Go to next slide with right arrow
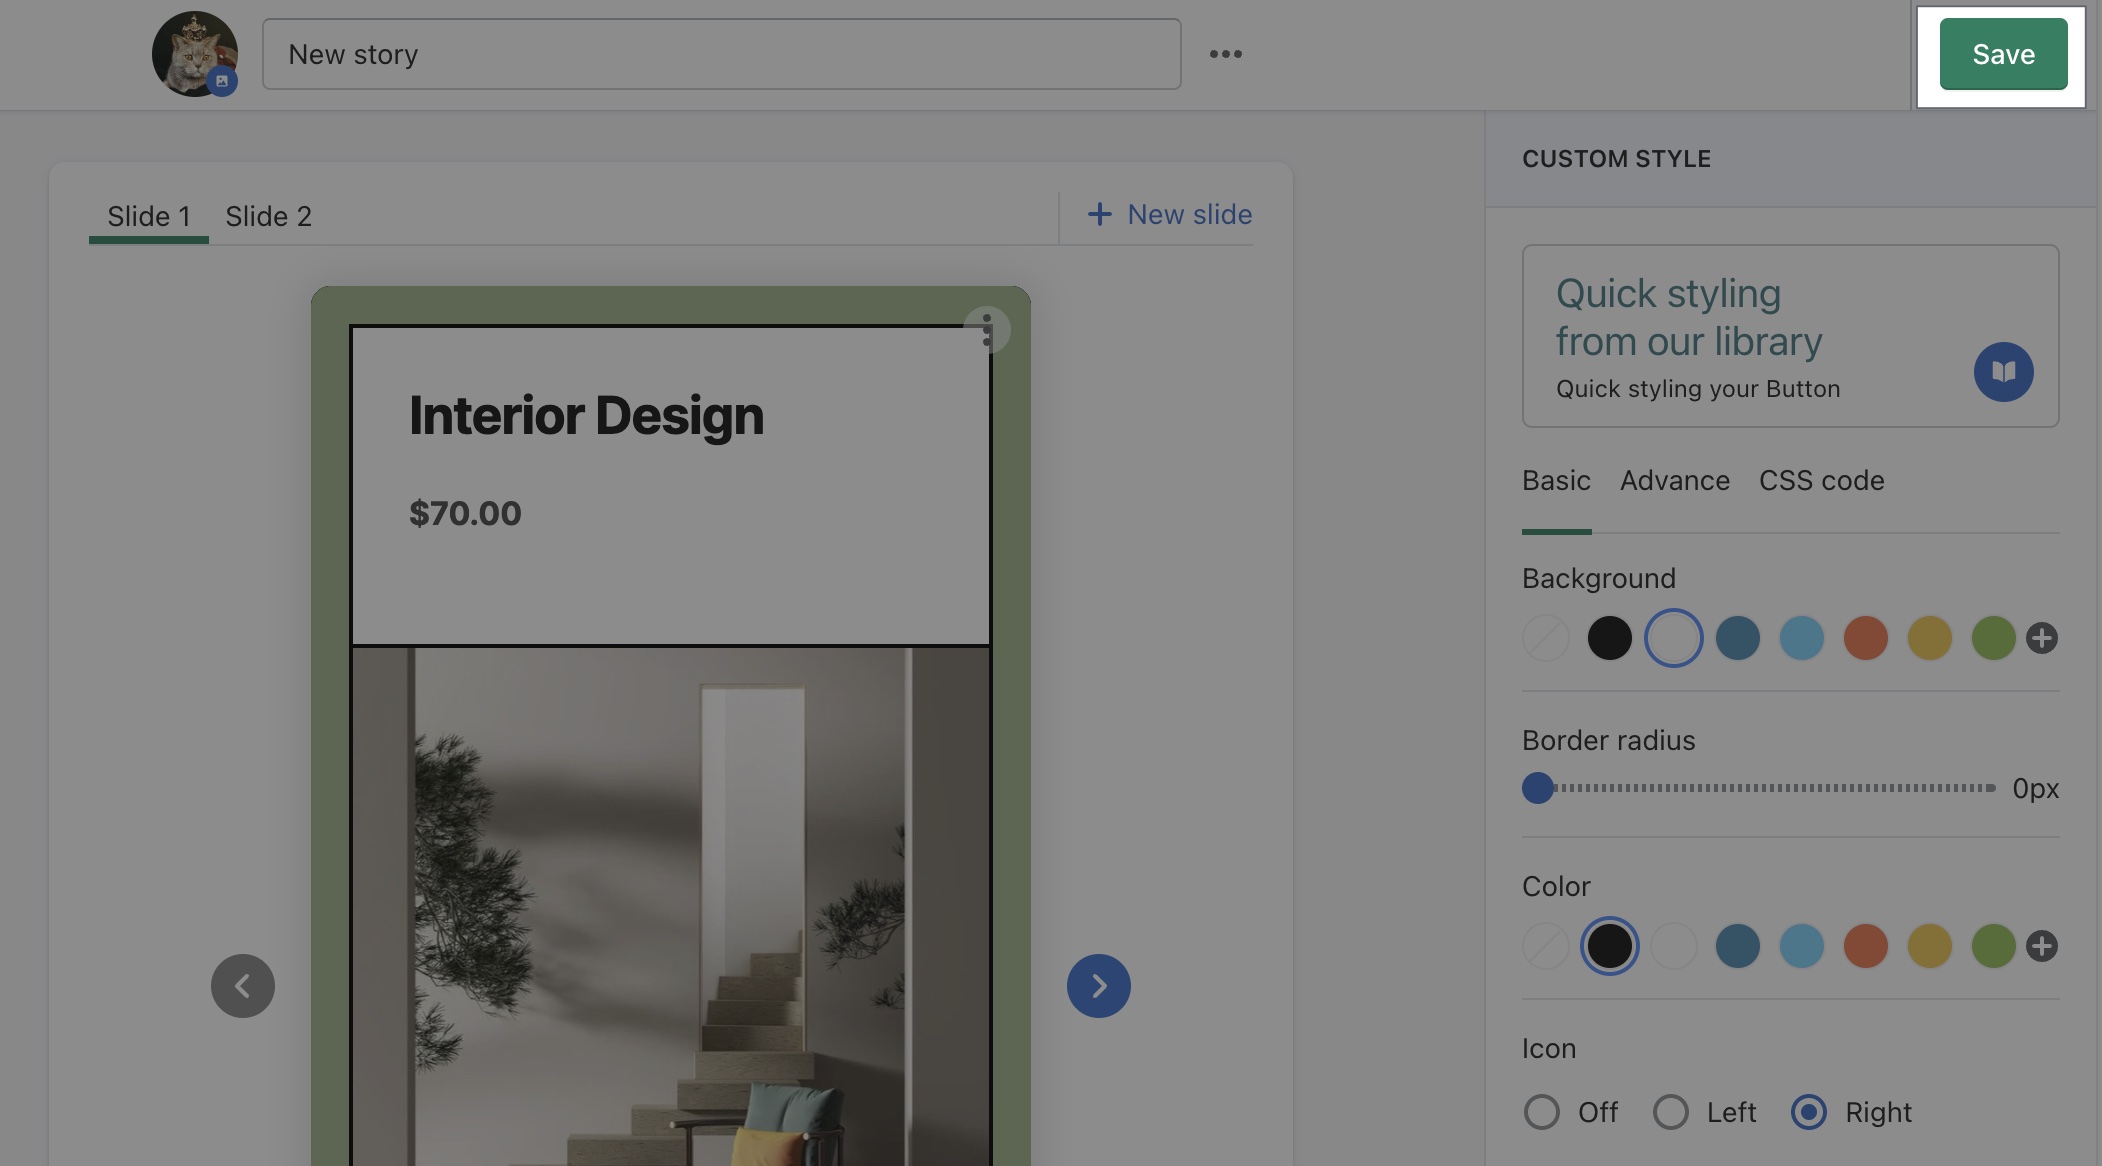The width and height of the screenshot is (2102, 1166). click(x=1099, y=986)
